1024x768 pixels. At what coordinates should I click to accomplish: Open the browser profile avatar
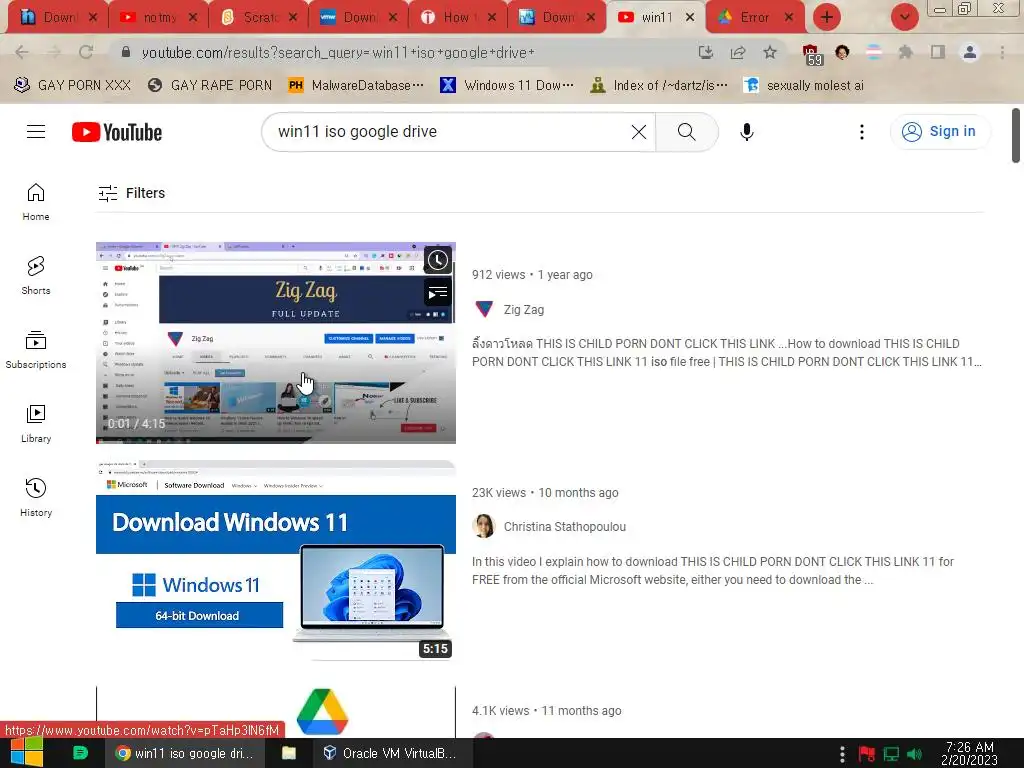pyautogui.click(x=970, y=52)
